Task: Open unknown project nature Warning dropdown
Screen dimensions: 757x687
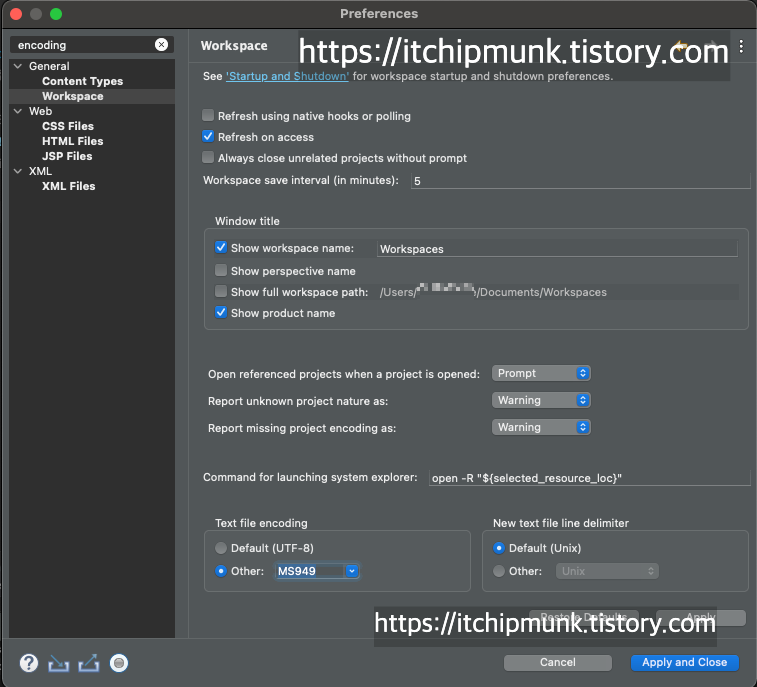Action: coord(541,400)
